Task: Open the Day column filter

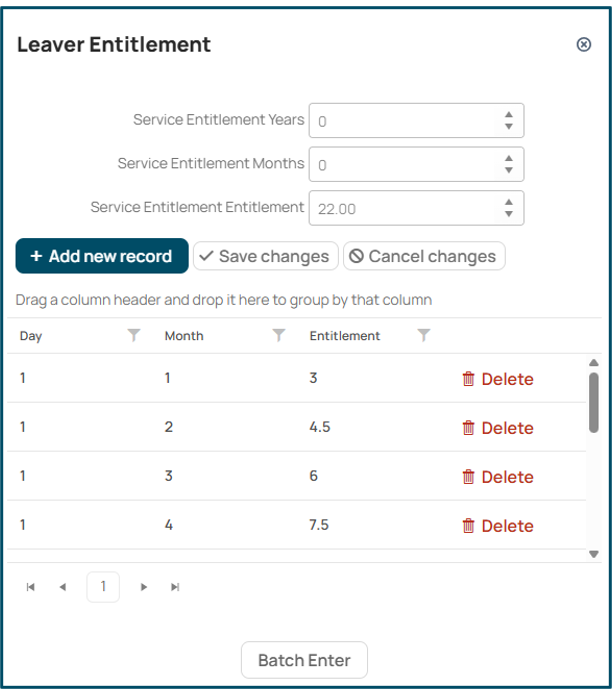Action: (134, 335)
